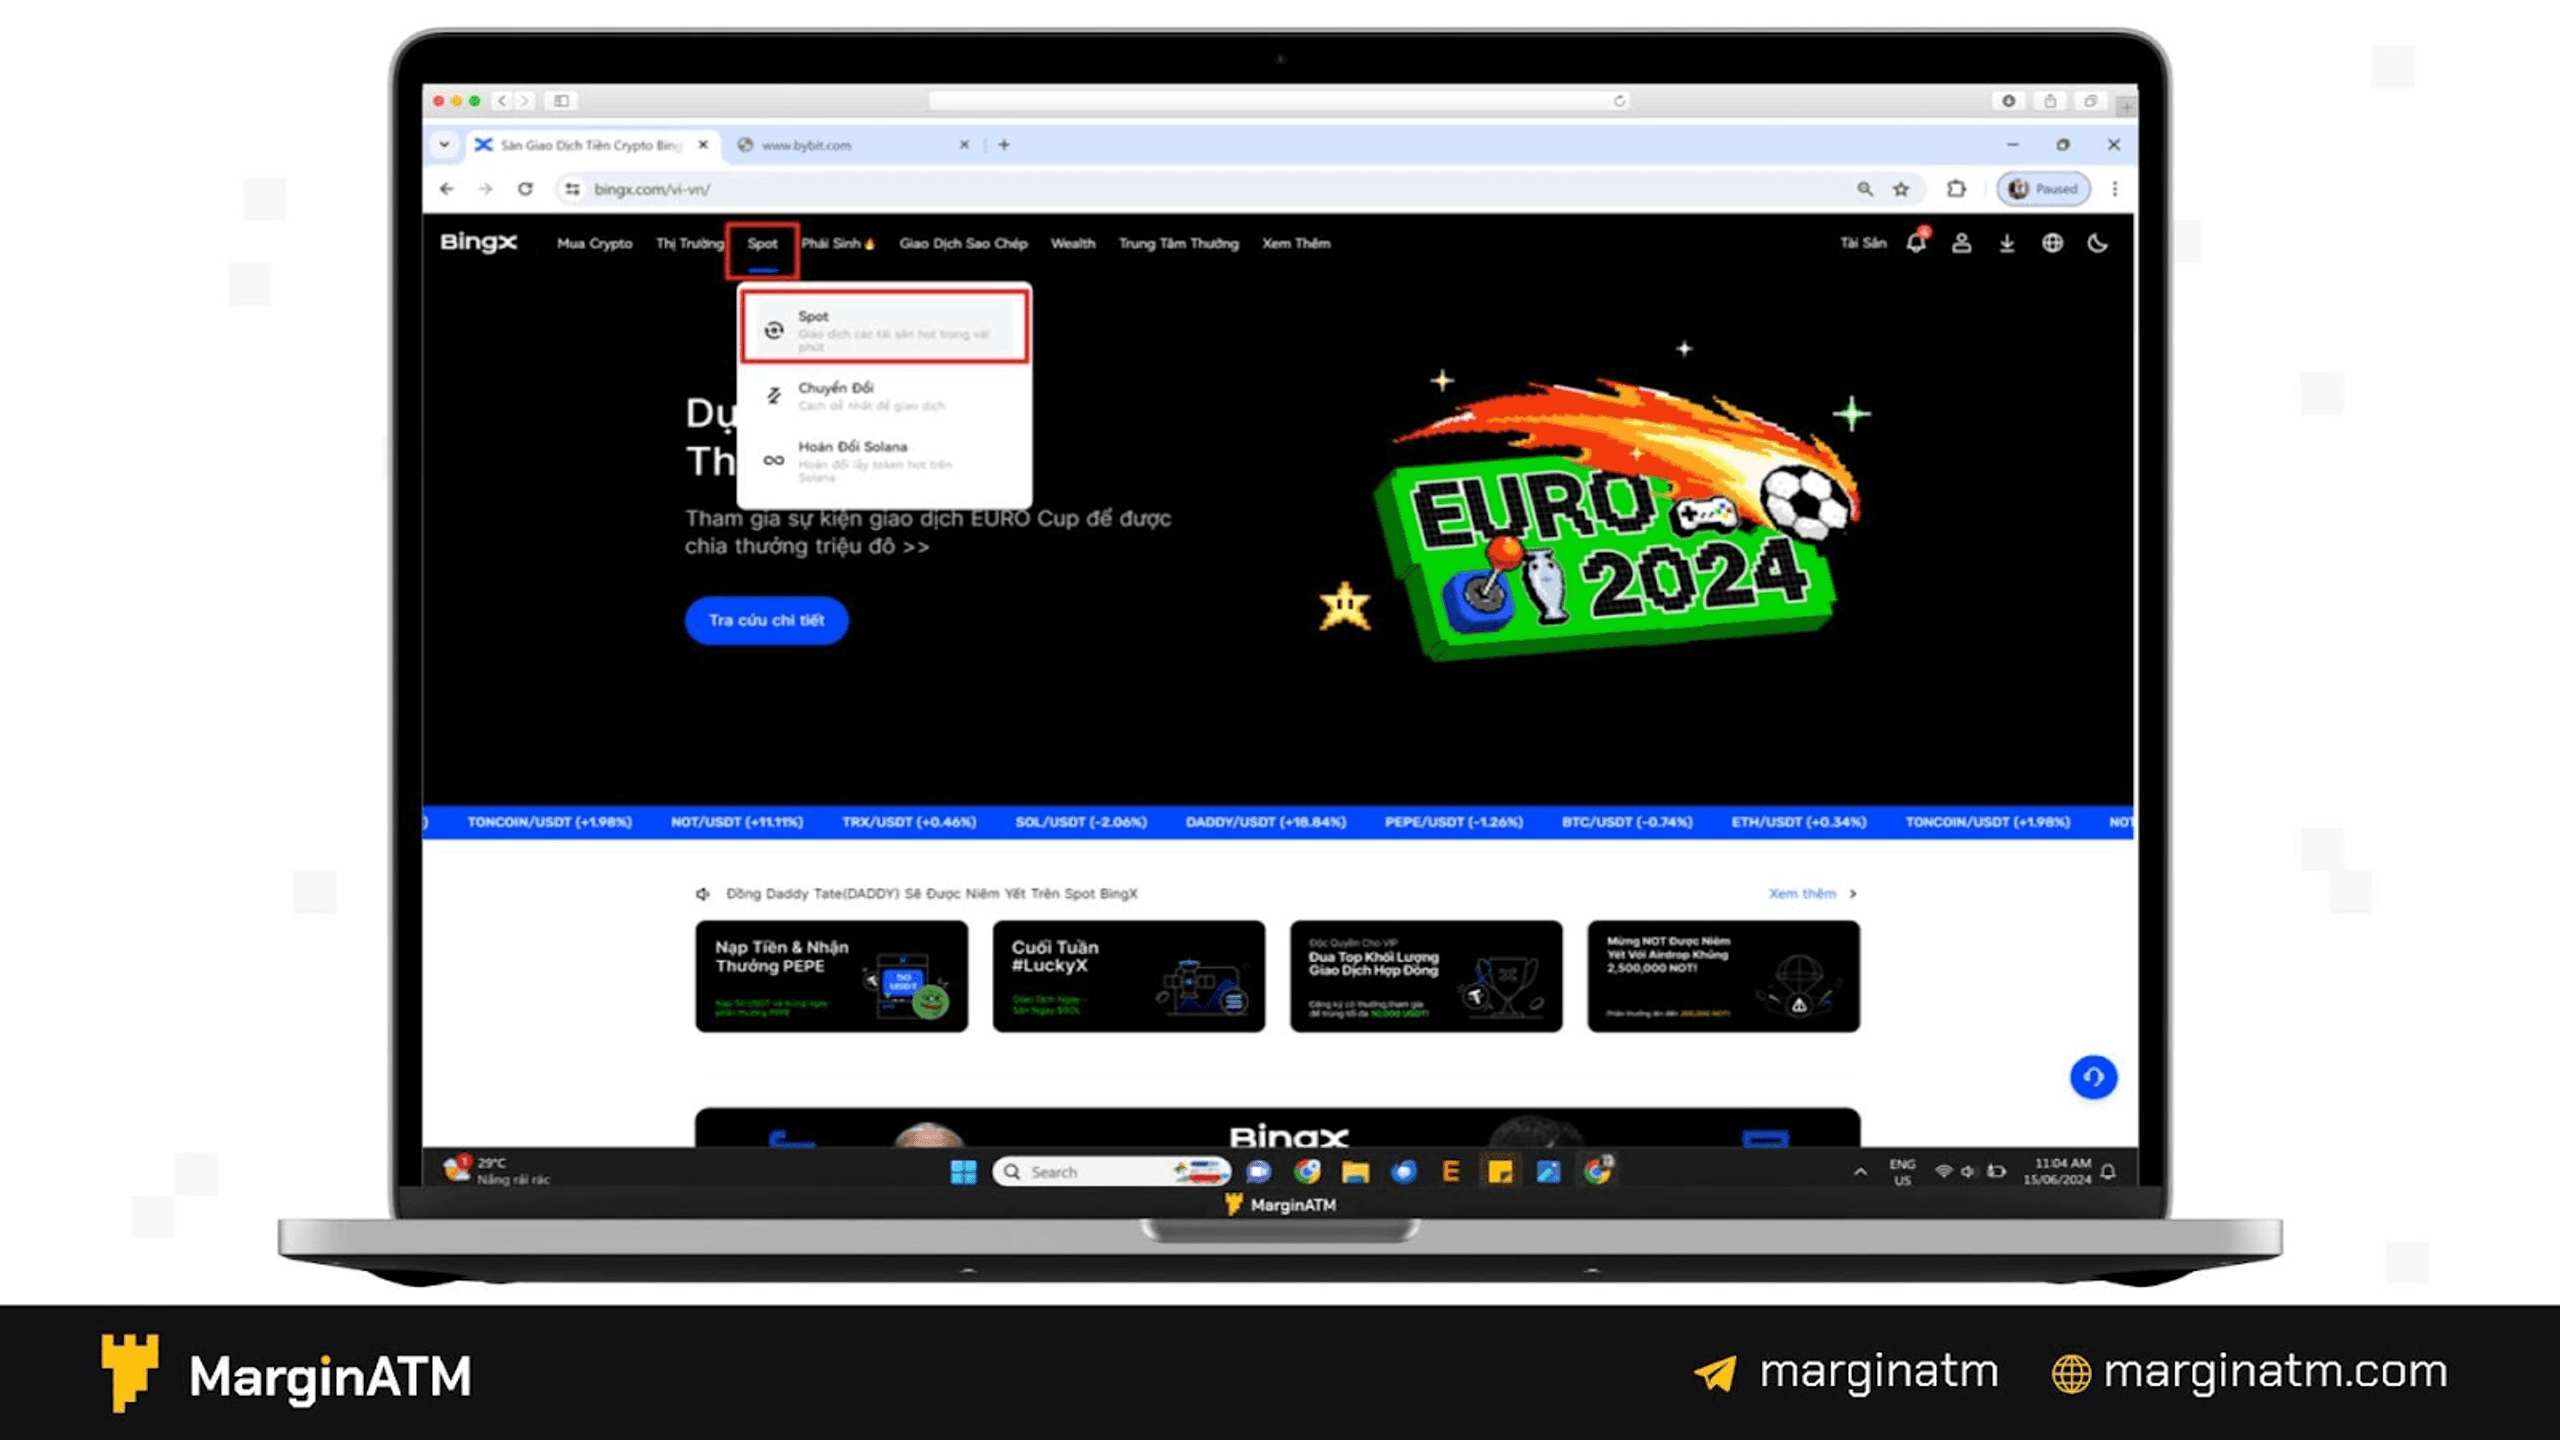
Task: Expand the Xem Thêm menu
Action: [1296, 243]
